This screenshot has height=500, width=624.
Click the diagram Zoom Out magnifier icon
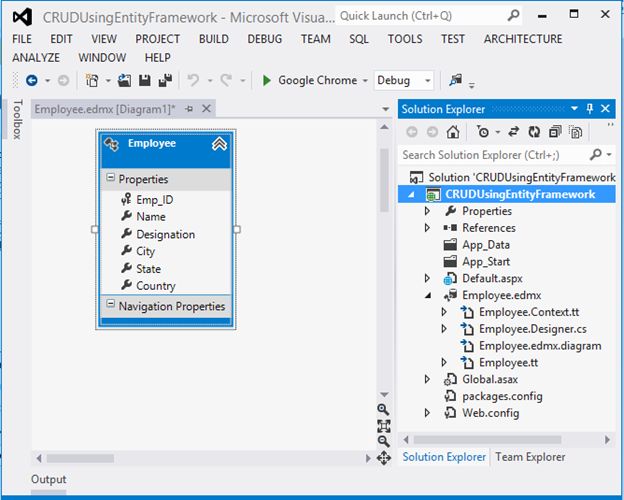pos(383,441)
